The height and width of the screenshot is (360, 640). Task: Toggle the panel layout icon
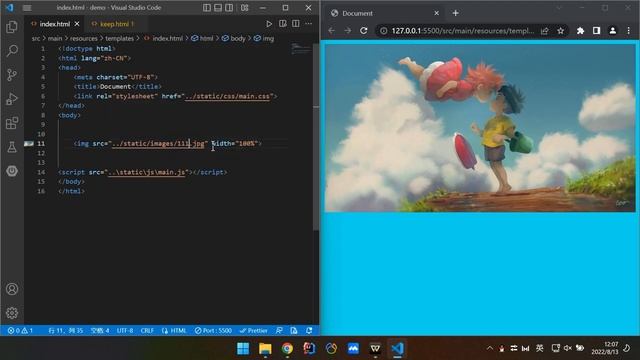pyautogui.click(x=218, y=8)
